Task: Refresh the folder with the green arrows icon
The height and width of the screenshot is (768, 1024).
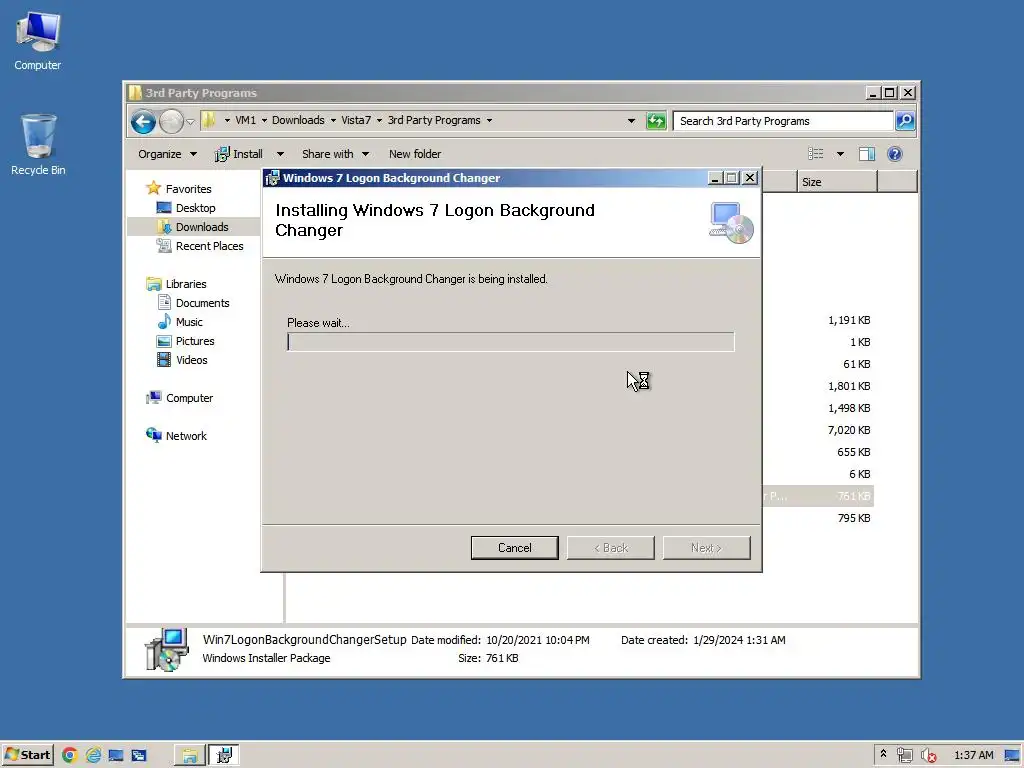Action: (x=656, y=121)
